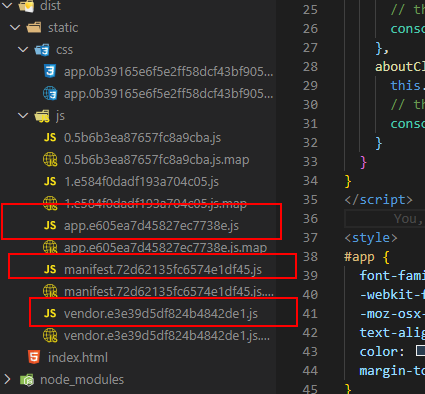Click map icon of 1.e584f0dadf193a704c05.js.map
This screenshot has height=394, width=425.
pos(50,204)
